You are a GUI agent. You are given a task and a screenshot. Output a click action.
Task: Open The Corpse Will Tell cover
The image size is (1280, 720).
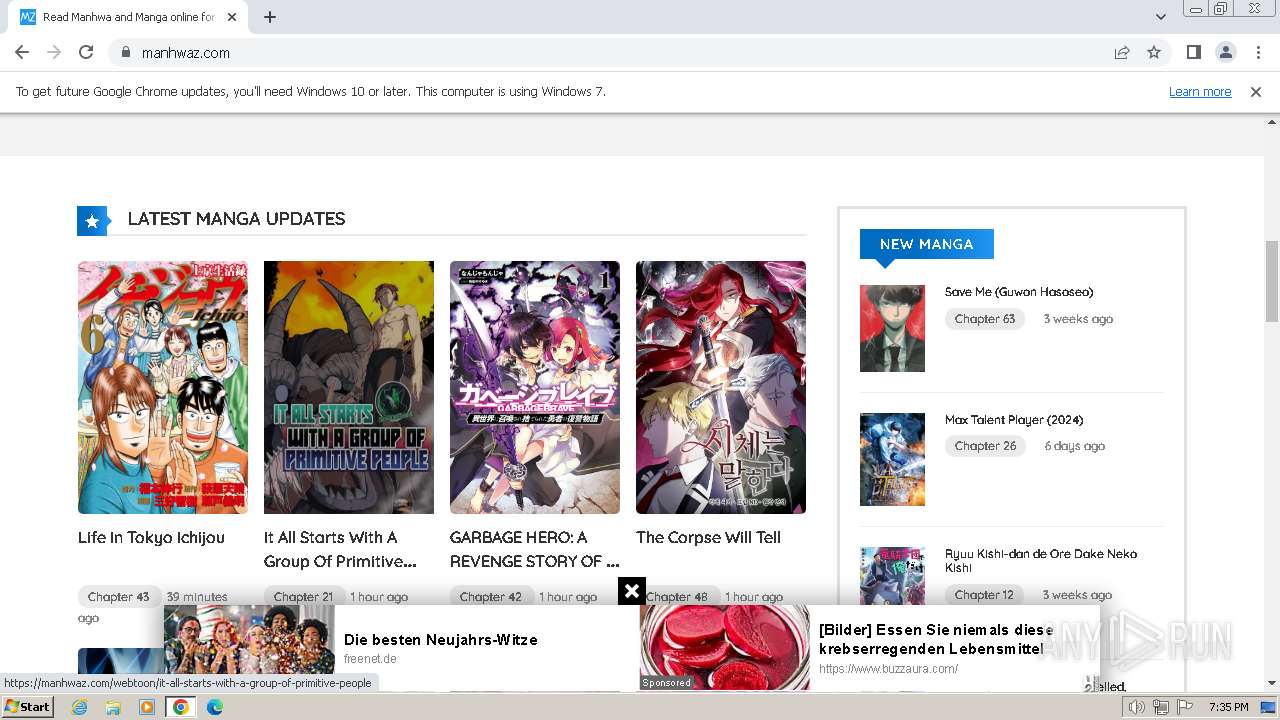[721, 387]
